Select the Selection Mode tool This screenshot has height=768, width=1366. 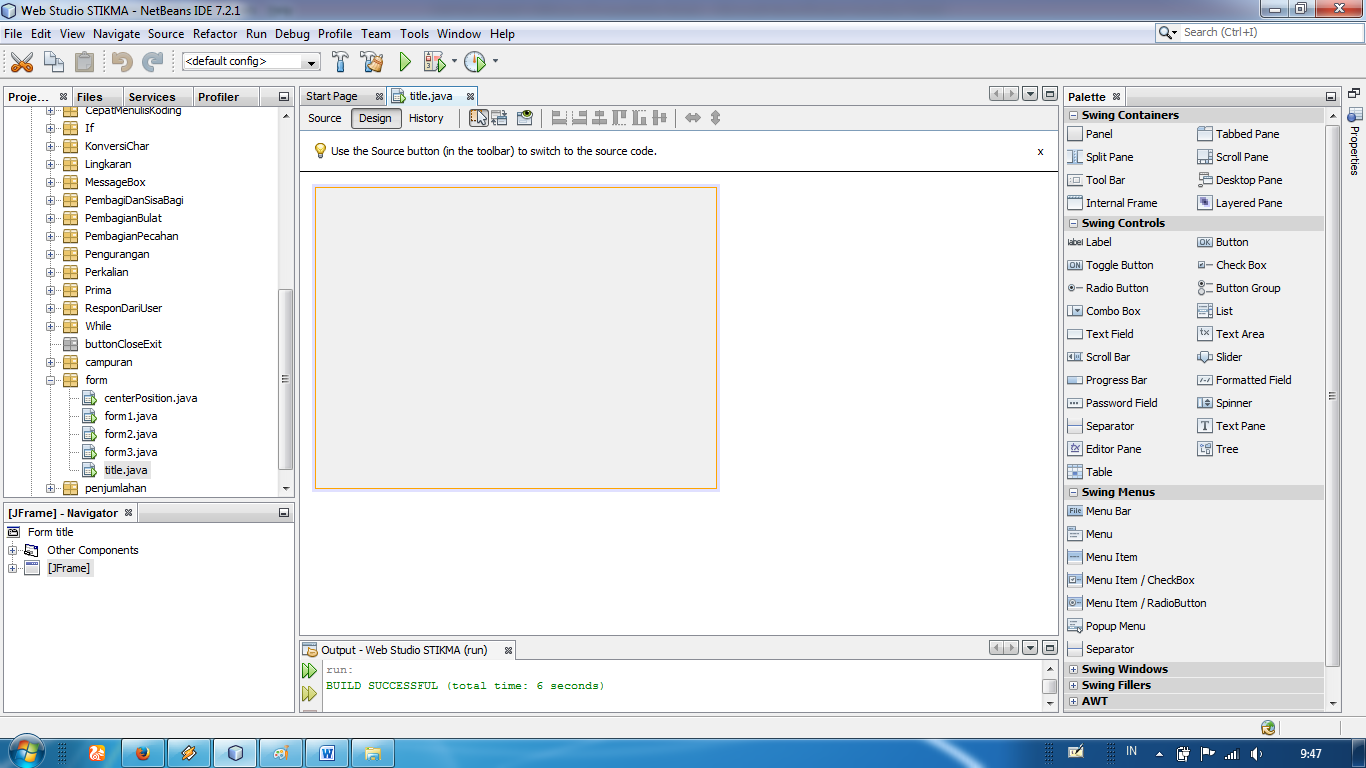(477, 117)
